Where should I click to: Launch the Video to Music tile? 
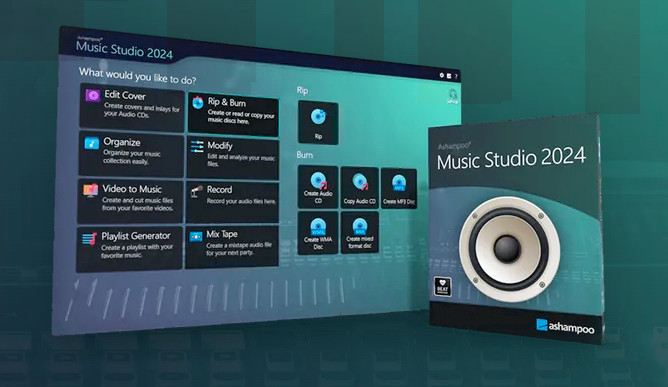click(130, 201)
